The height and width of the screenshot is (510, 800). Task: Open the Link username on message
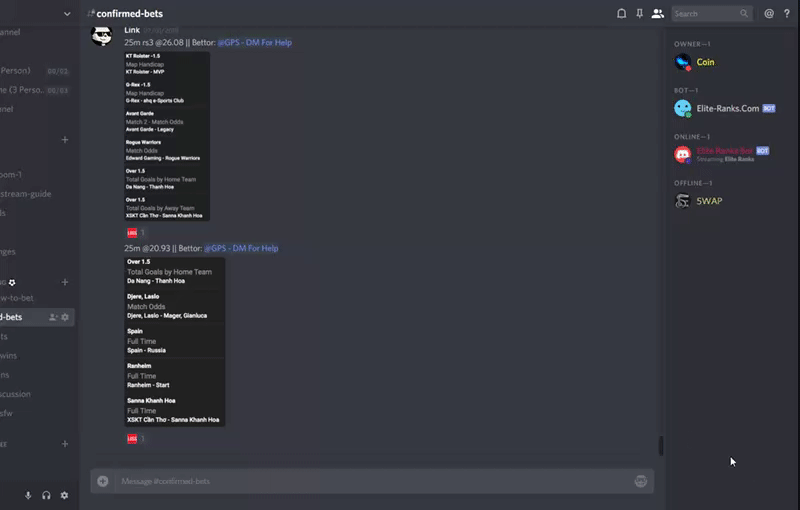(132, 30)
